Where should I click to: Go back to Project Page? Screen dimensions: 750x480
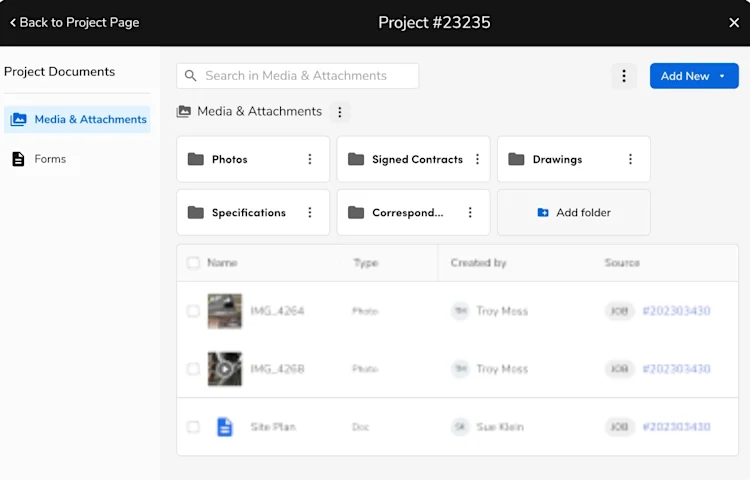pyautogui.click(x=75, y=22)
